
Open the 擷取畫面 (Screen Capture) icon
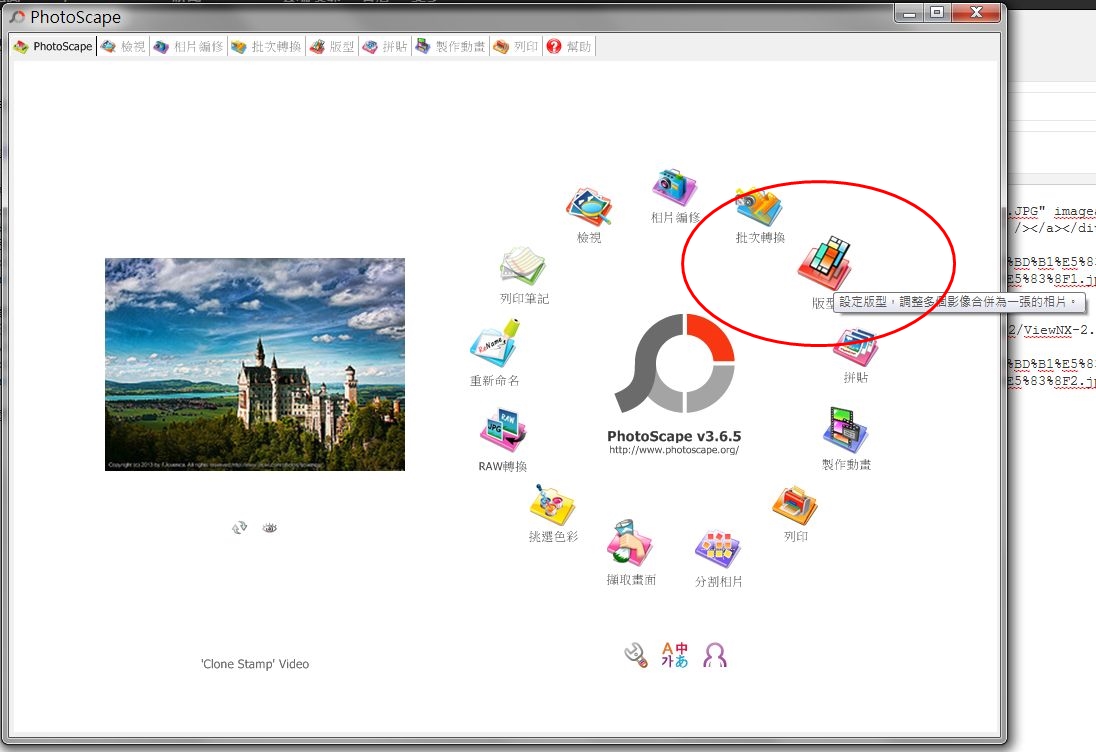coord(630,542)
